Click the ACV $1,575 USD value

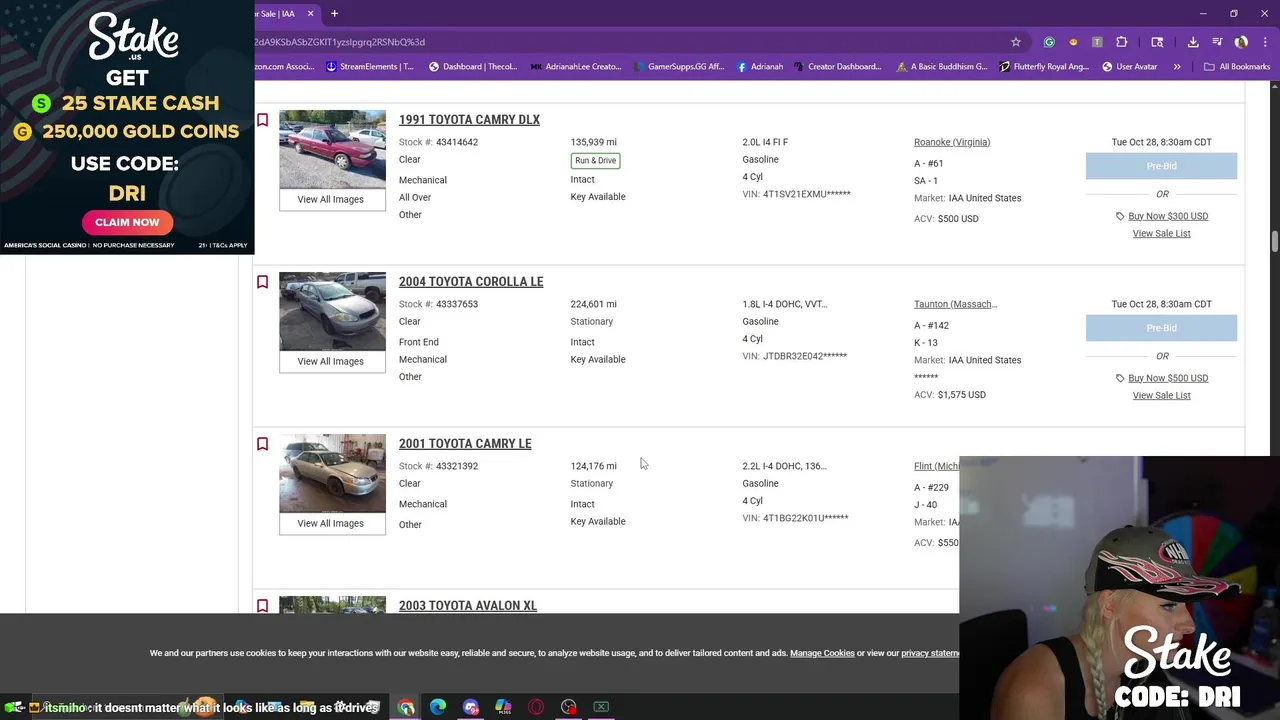(x=962, y=395)
